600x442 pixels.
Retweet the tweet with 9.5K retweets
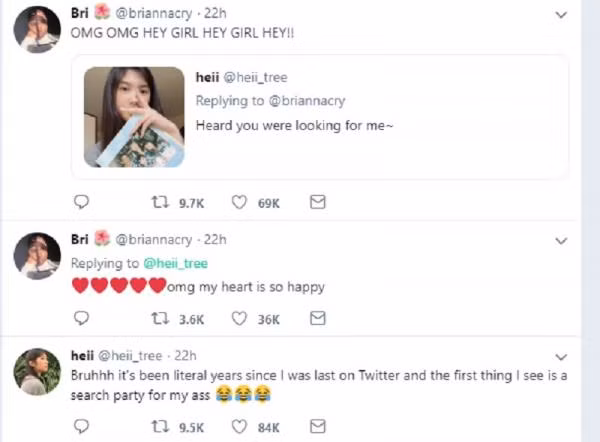(160, 426)
